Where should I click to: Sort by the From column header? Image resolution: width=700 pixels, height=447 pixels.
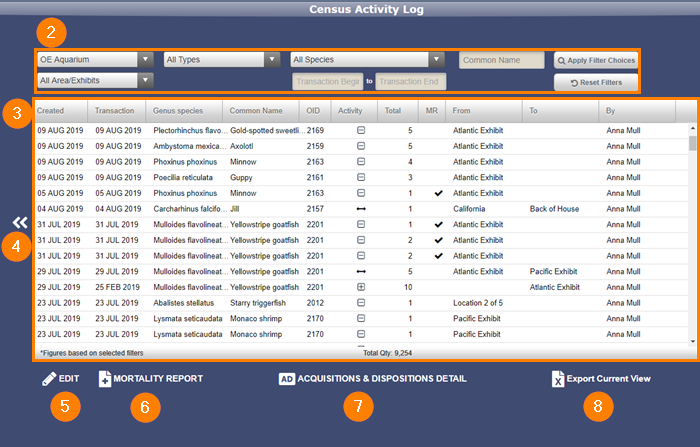point(484,111)
